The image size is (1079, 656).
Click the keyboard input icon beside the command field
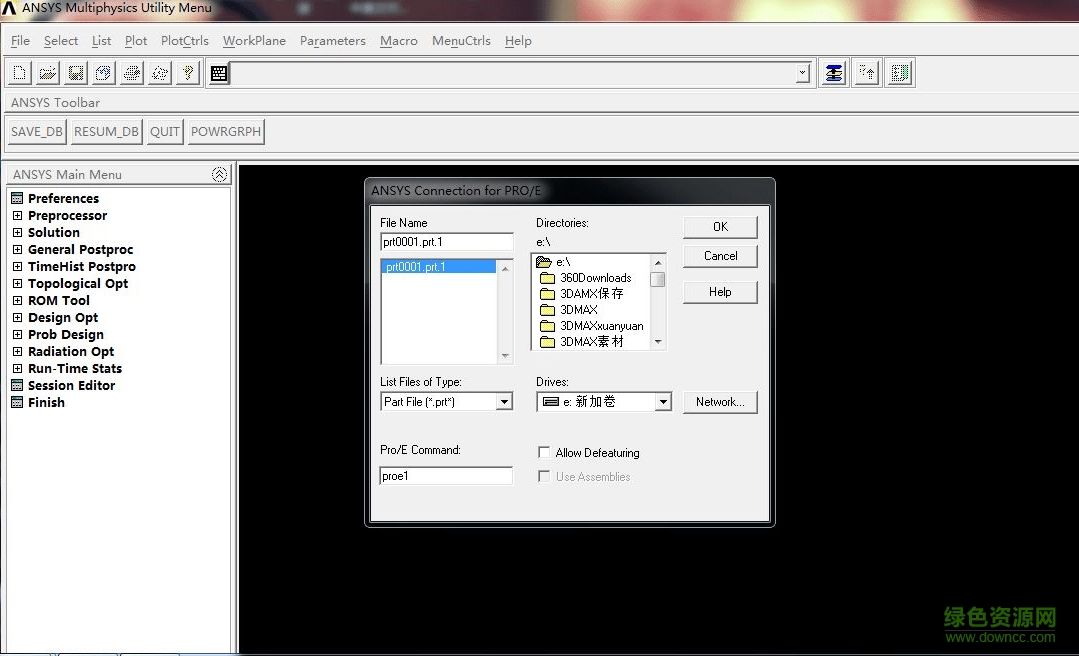point(218,72)
